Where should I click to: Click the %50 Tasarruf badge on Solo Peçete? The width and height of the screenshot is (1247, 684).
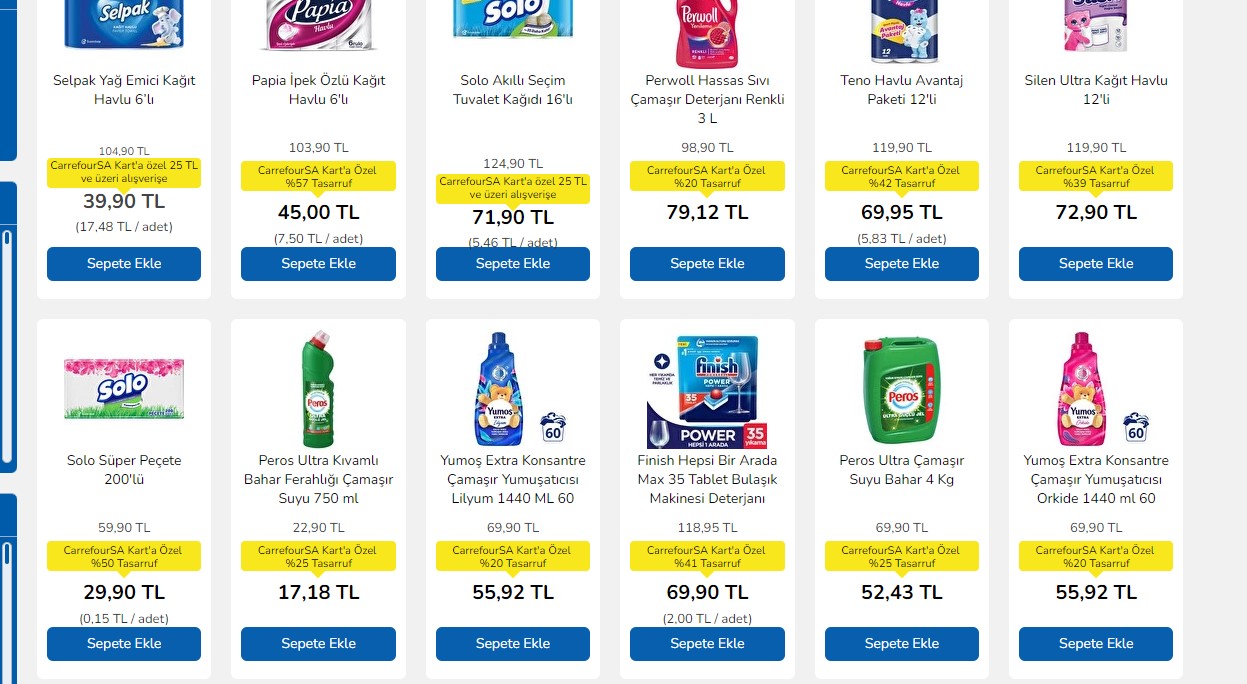pos(124,557)
